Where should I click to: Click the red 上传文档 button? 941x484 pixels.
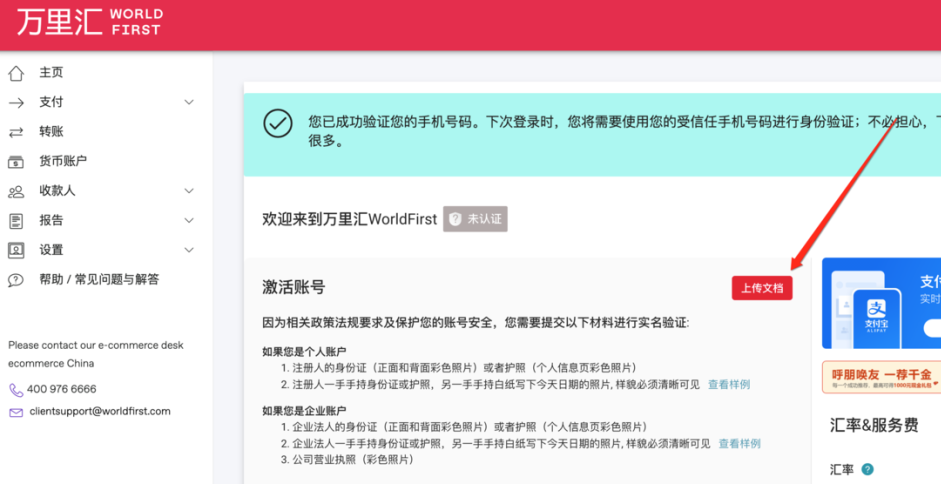(x=762, y=288)
